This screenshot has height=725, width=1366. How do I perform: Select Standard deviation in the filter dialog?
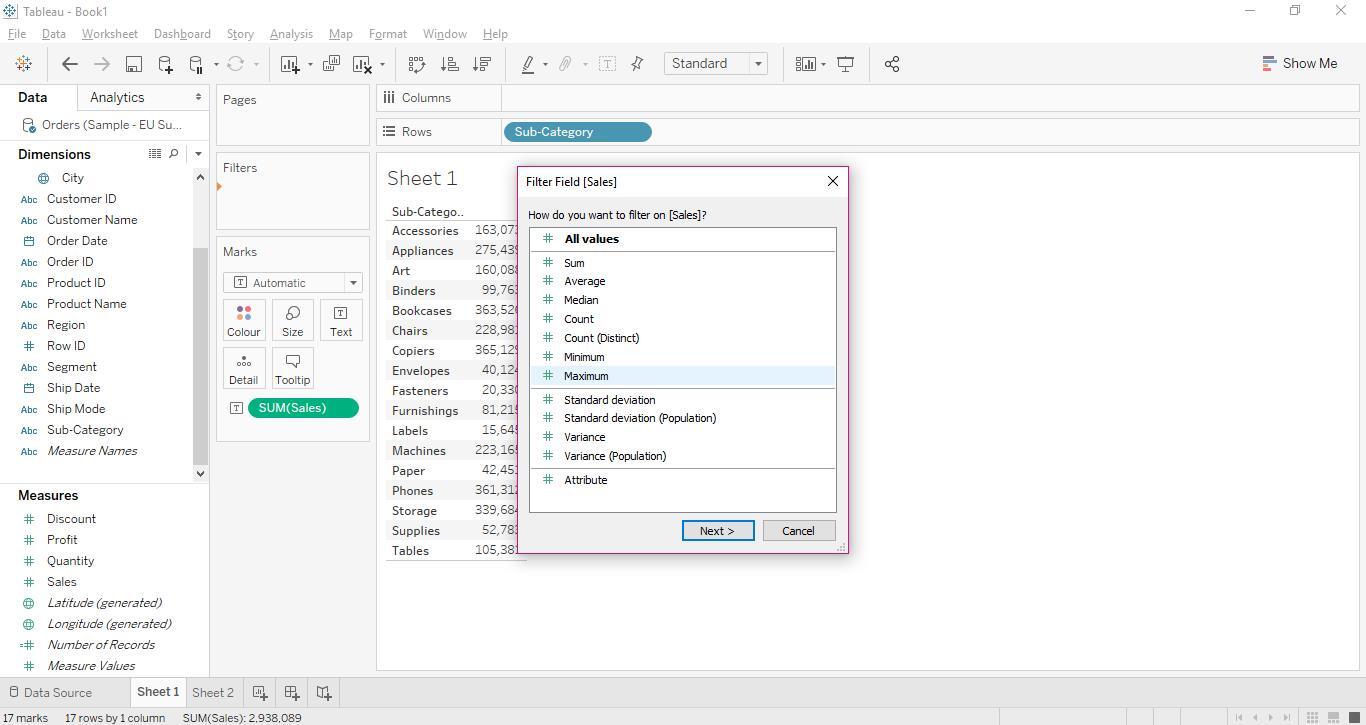pyautogui.click(x=609, y=399)
